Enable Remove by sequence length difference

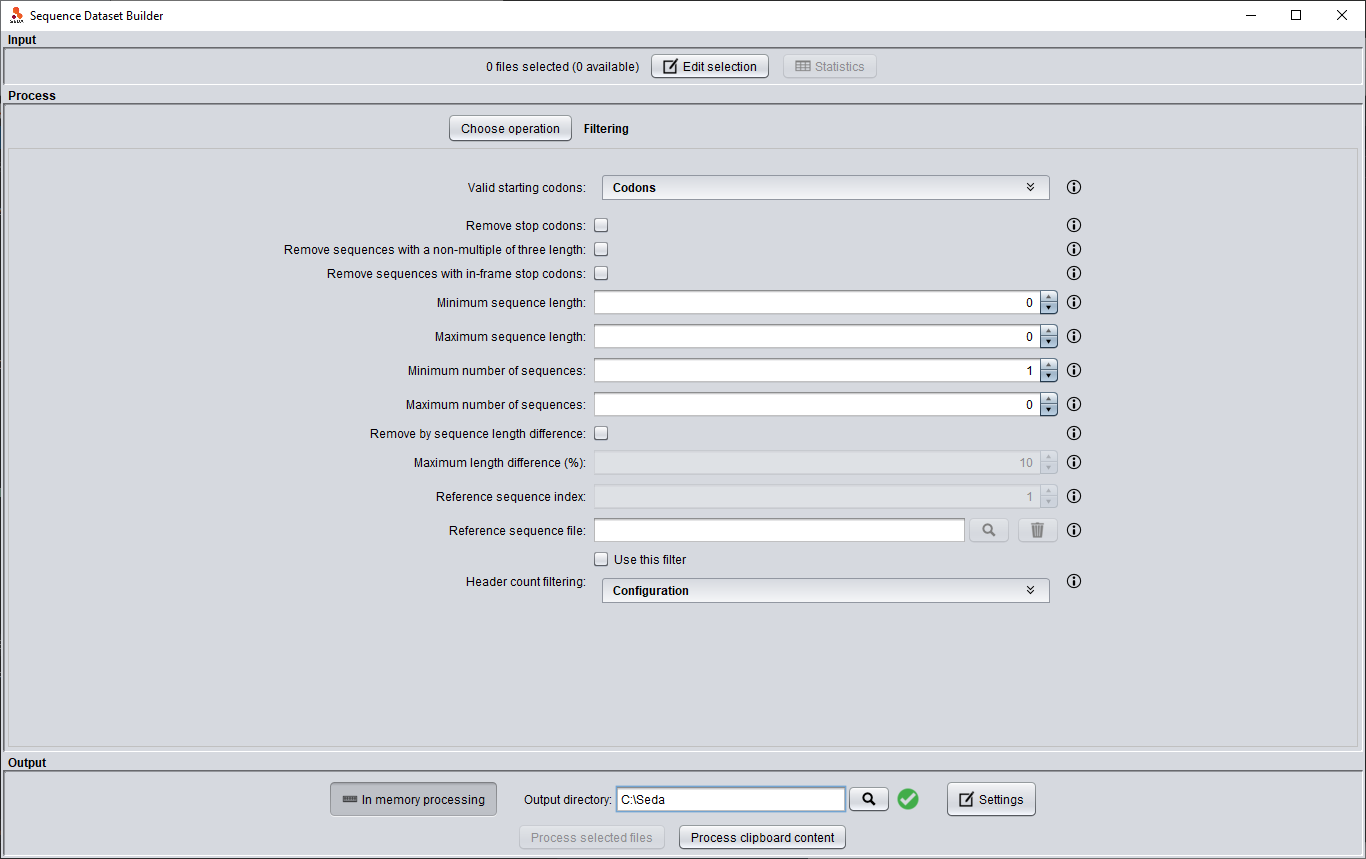tap(601, 433)
